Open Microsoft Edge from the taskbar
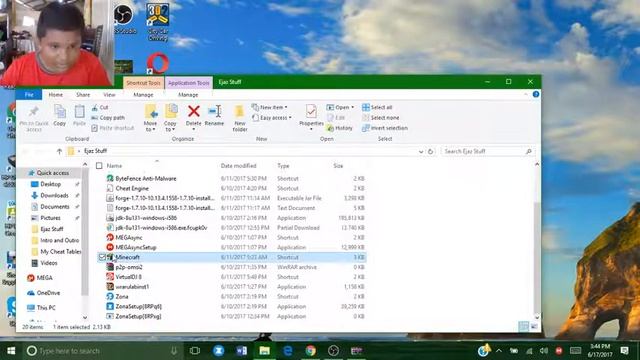This screenshot has height=360, width=640. [288, 351]
